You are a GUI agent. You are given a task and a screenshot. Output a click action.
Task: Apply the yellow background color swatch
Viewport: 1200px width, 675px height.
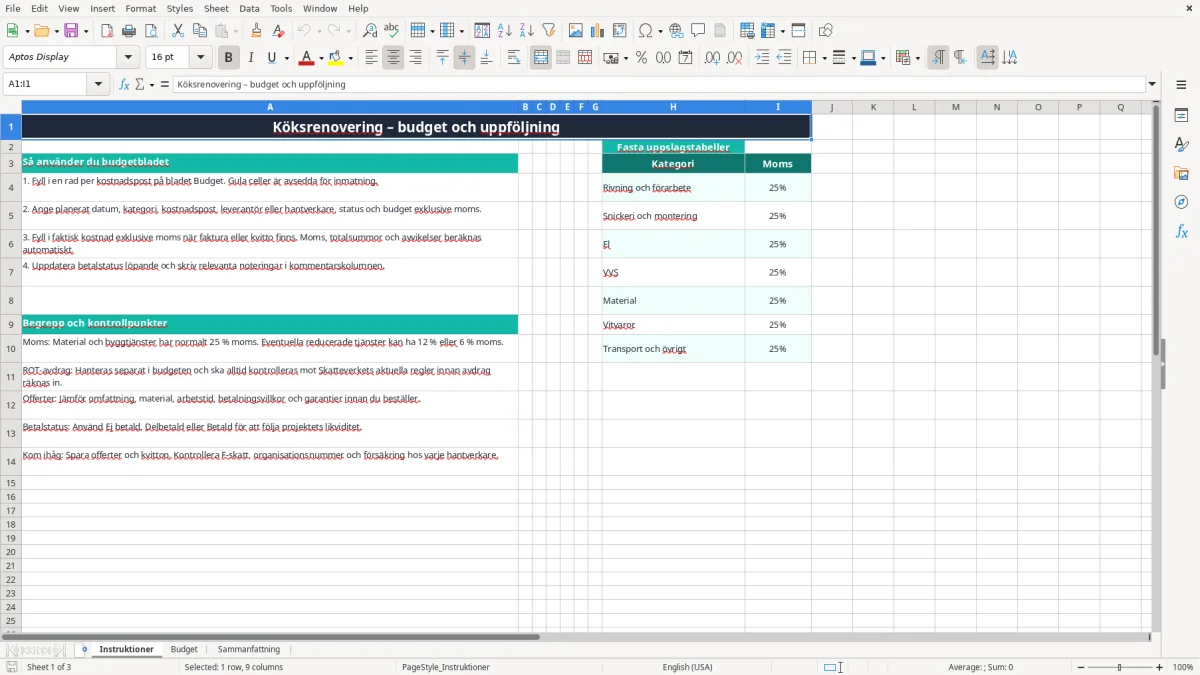(x=336, y=58)
